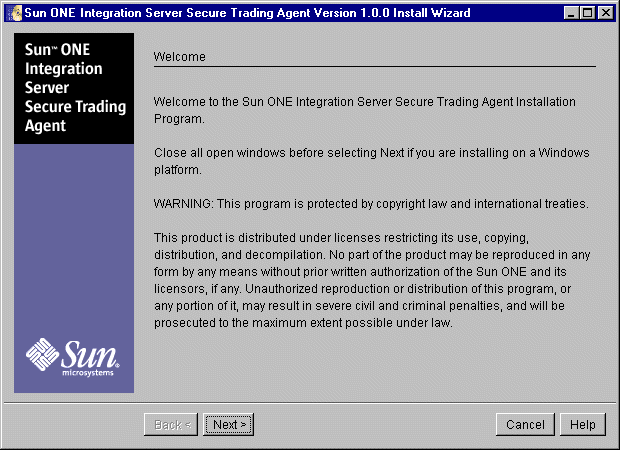Image resolution: width=620 pixels, height=450 pixels.
Task: Click the WARNING copyright law line
Action: (x=371, y=204)
